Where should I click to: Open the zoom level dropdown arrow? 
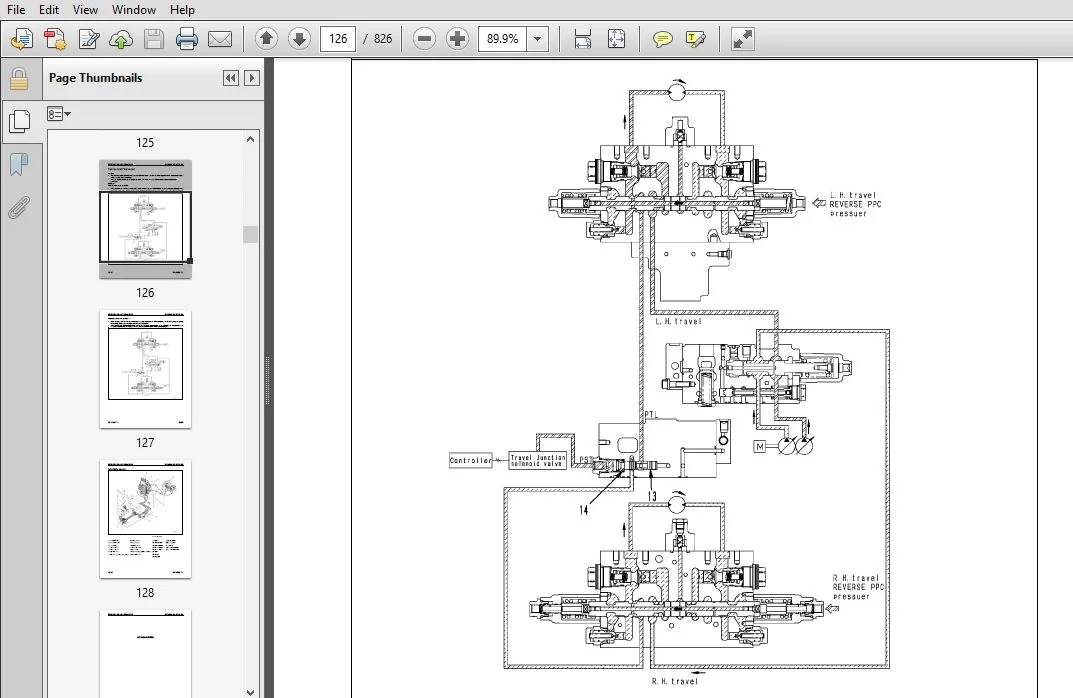coord(538,39)
